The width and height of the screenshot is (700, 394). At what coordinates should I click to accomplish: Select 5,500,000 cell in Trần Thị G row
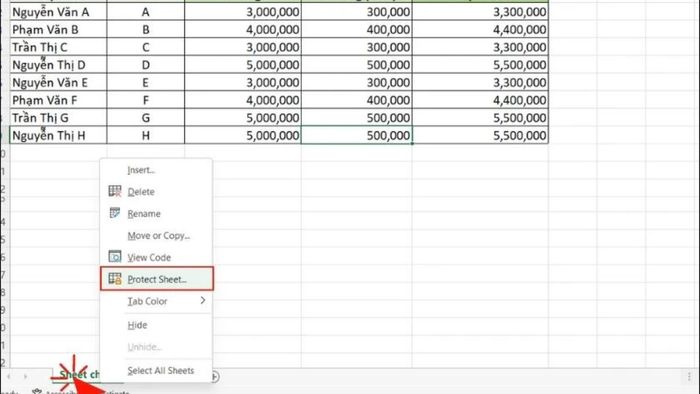click(x=480, y=118)
